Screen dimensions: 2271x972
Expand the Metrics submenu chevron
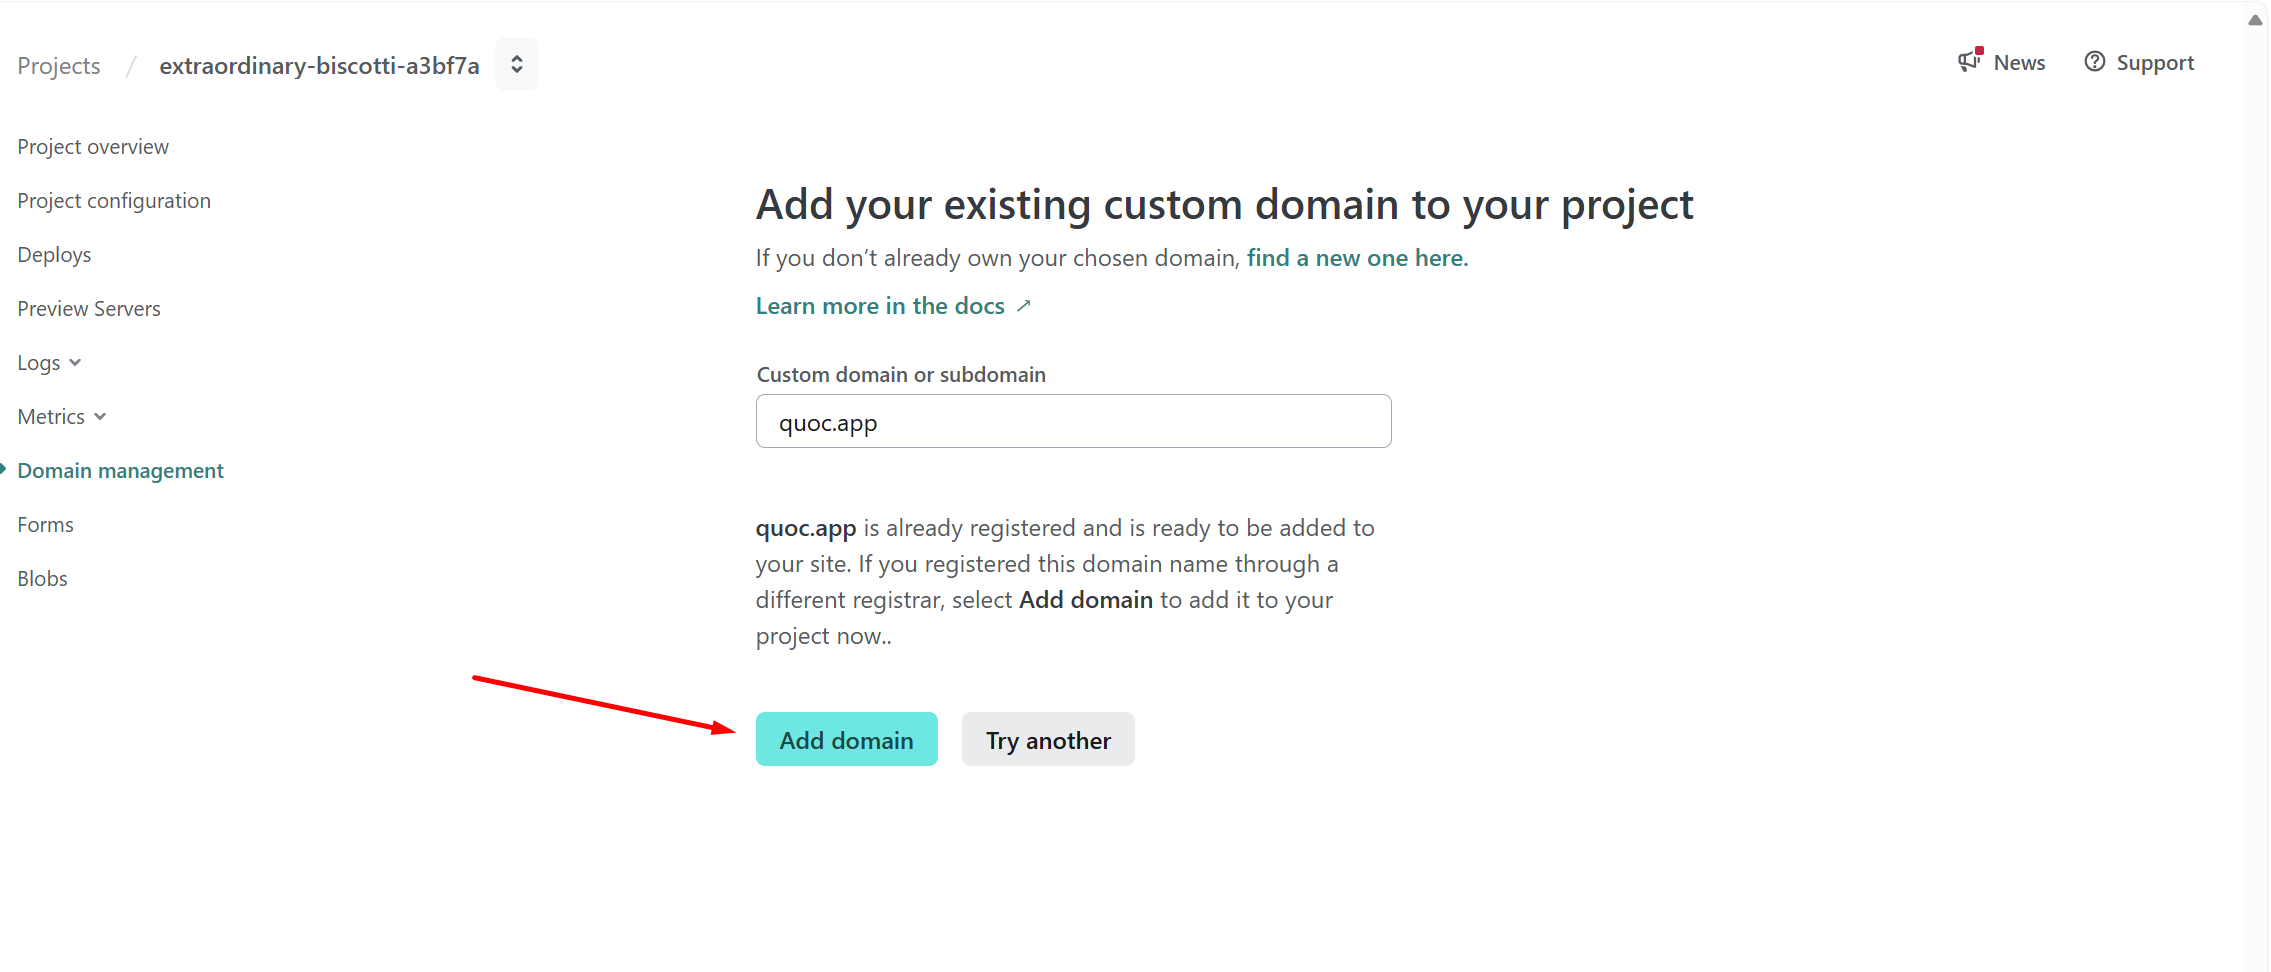point(100,417)
